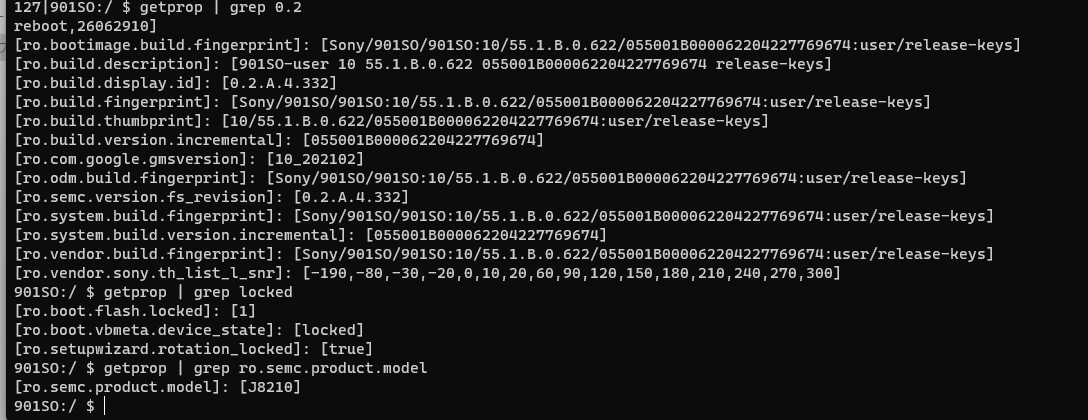Screen dimensions: 1088x420
Task: Click the ro.build.fingerprint property line
Action: 473,102
